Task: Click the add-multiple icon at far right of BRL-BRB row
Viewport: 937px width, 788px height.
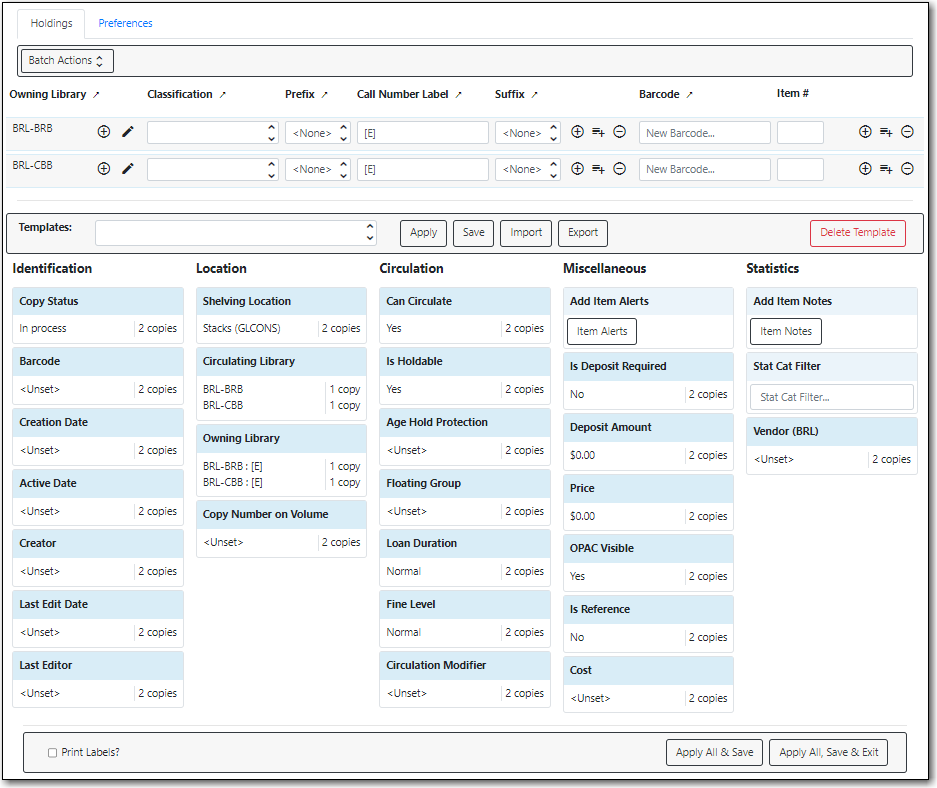Action: (886, 132)
